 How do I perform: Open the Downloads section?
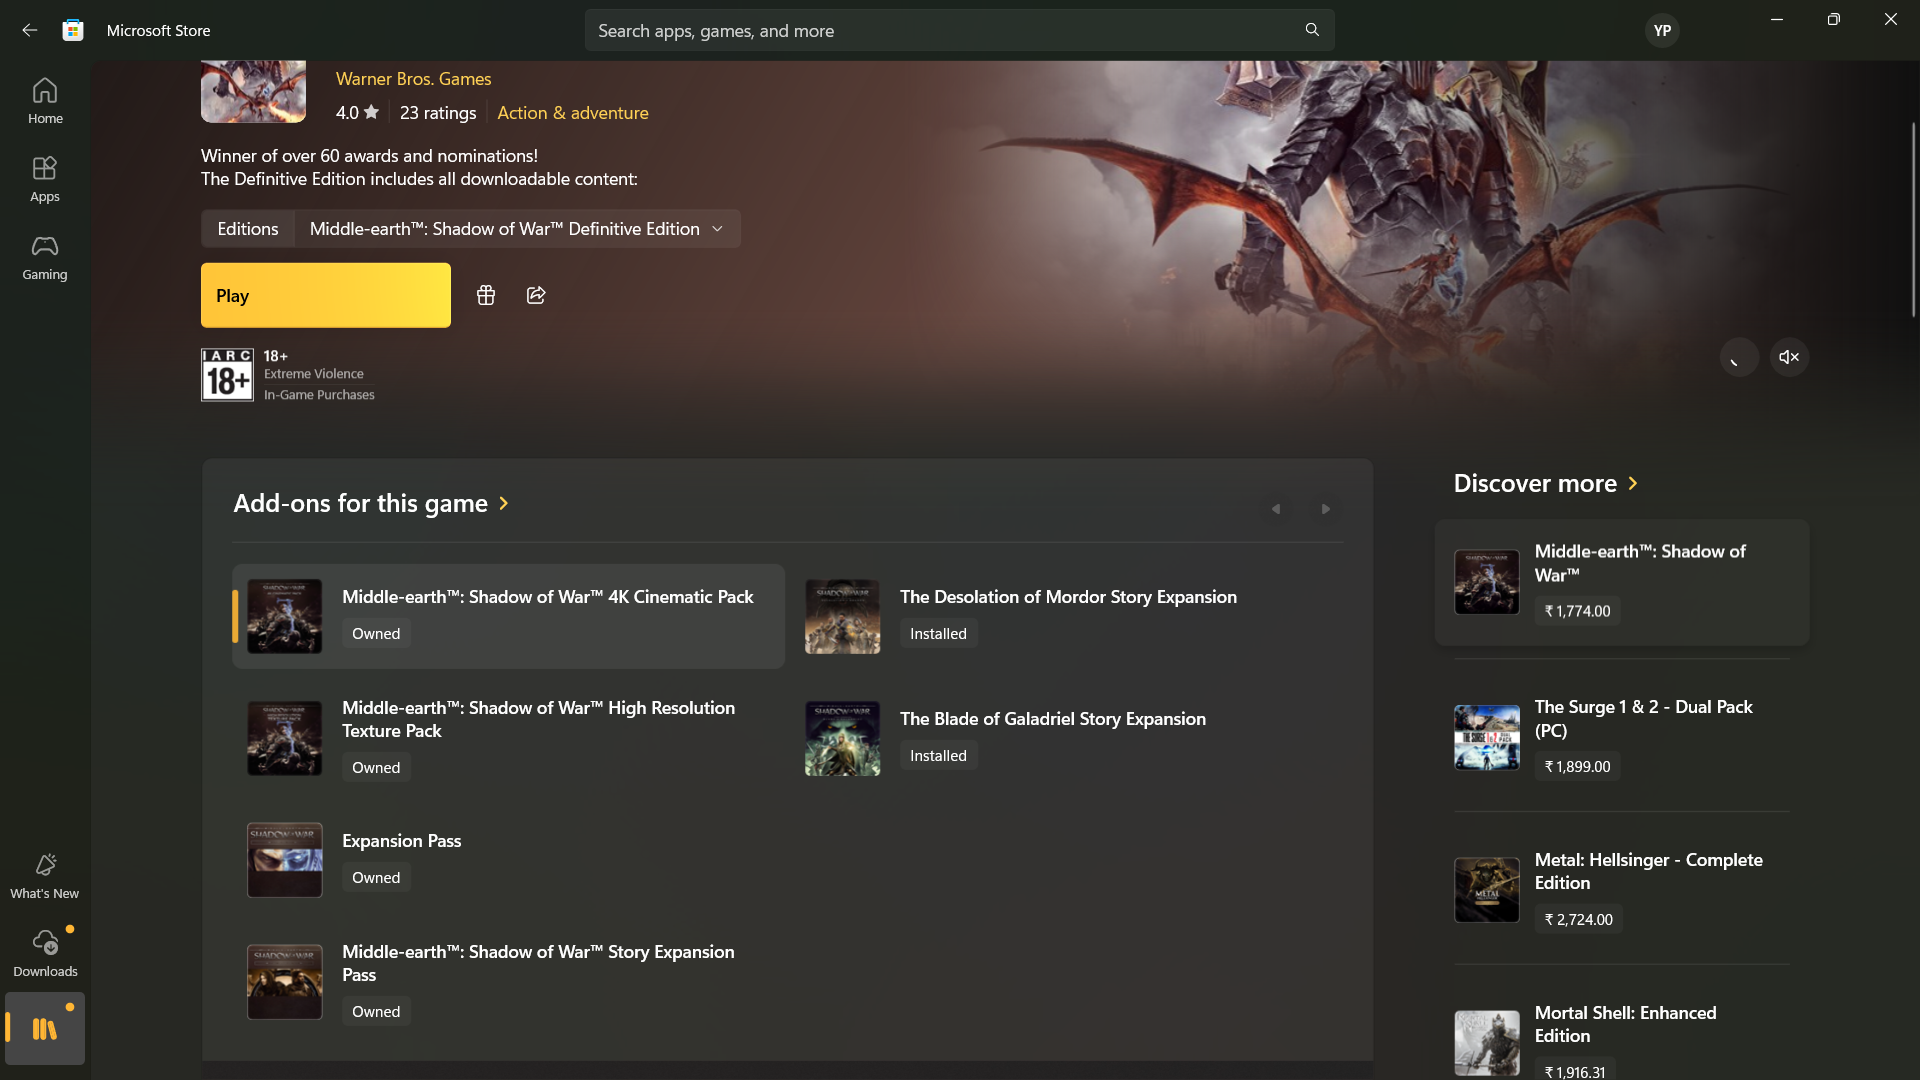coord(44,950)
